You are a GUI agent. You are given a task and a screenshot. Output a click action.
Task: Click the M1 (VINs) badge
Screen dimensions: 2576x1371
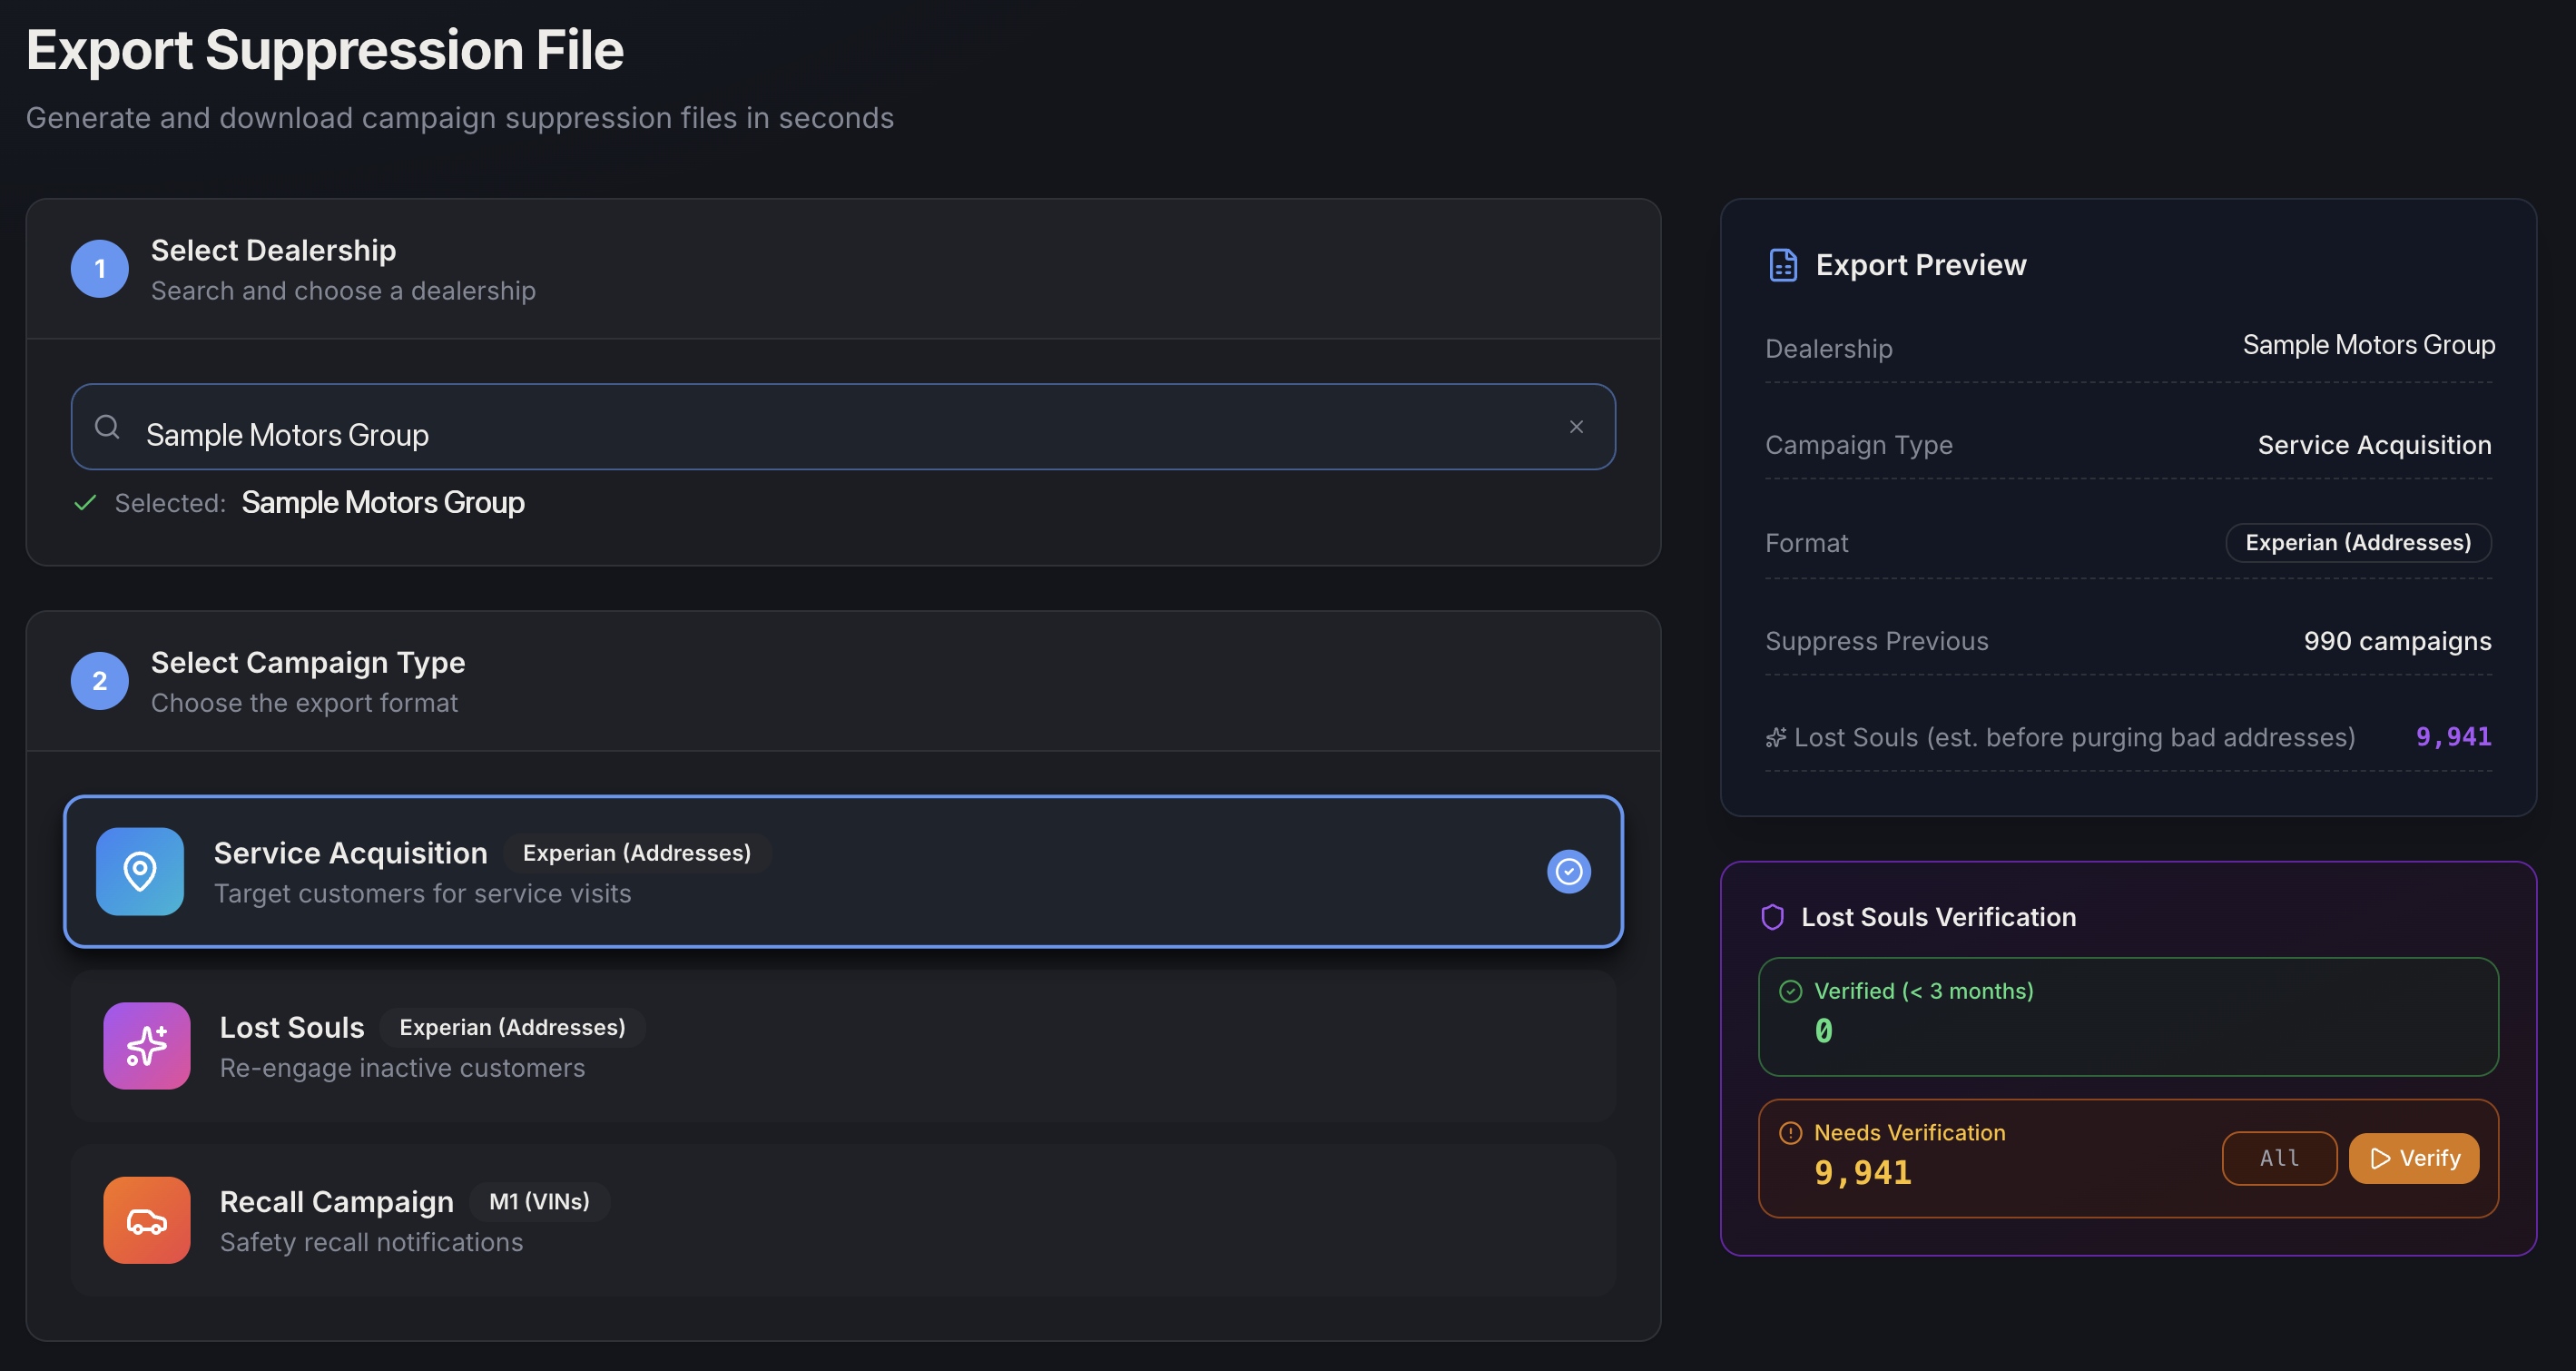(x=540, y=1201)
